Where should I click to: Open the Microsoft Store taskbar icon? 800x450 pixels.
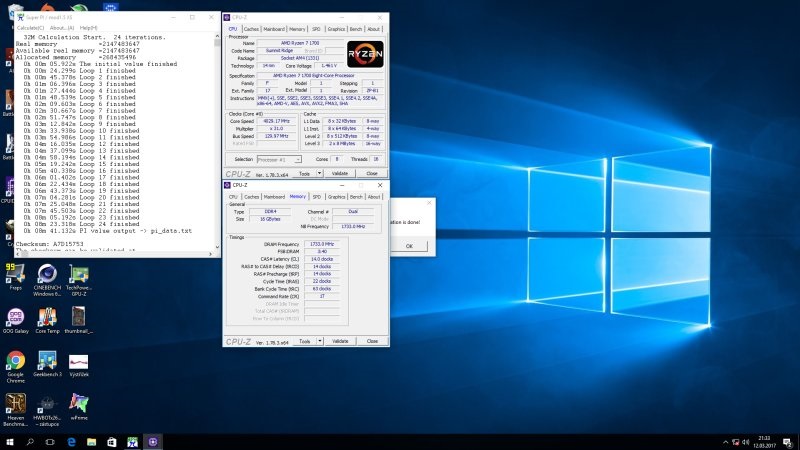point(112,442)
